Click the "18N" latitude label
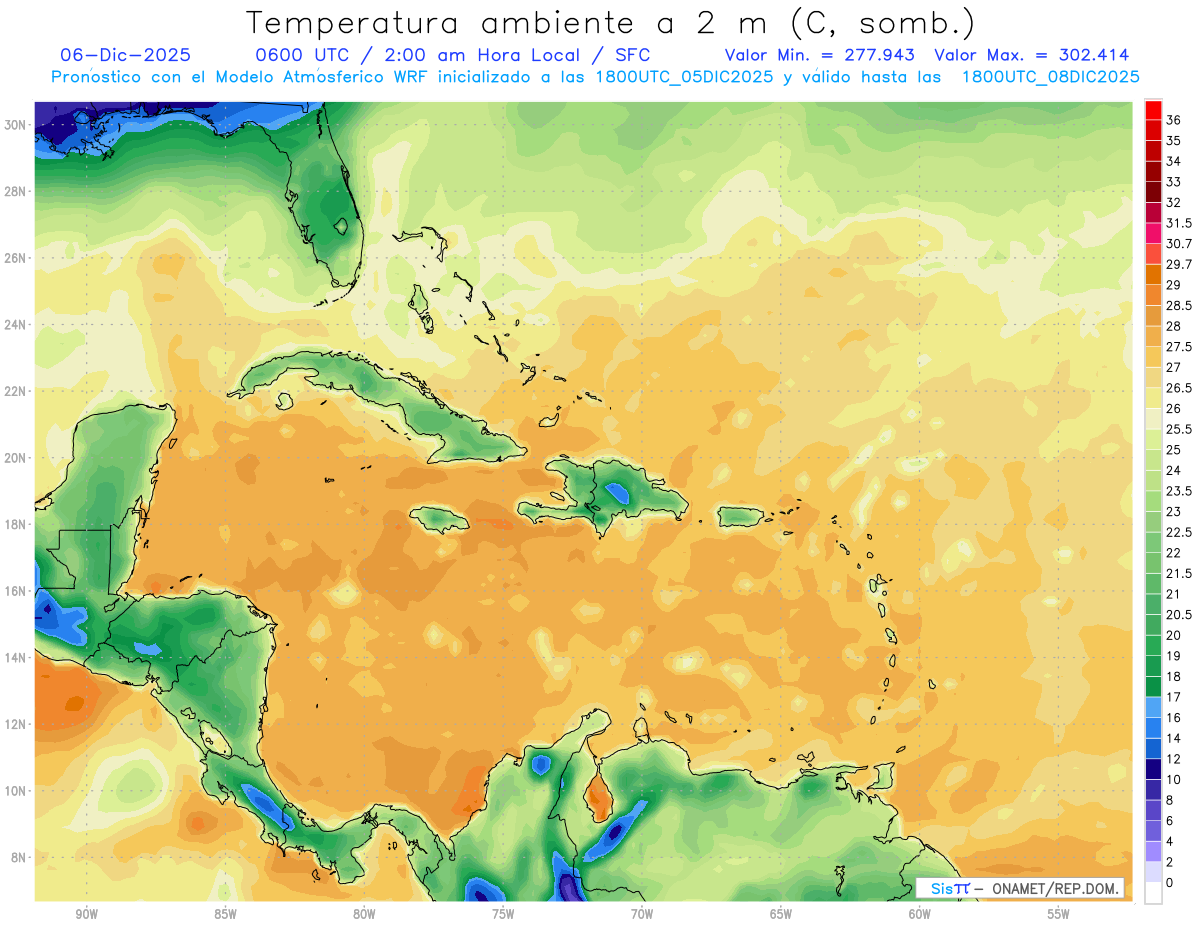The height and width of the screenshot is (927, 1200). tap(17, 524)
